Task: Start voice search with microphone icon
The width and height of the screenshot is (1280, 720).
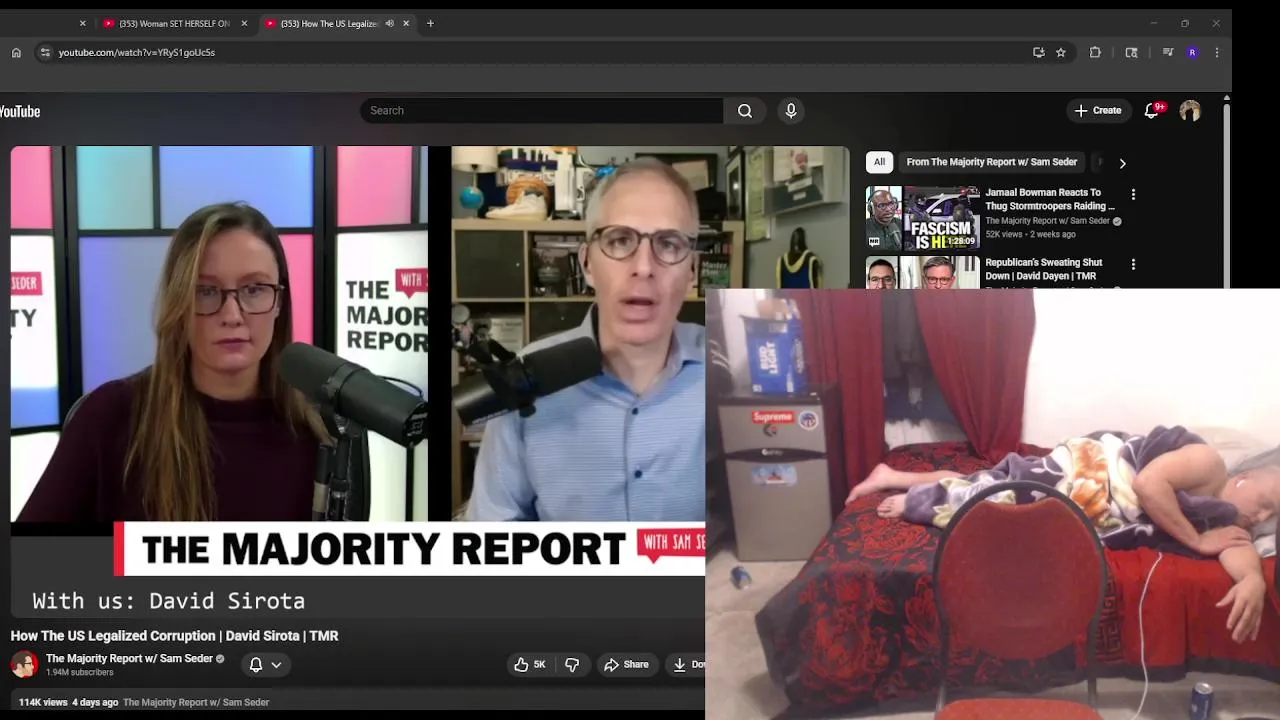Action: click(791, 111)
